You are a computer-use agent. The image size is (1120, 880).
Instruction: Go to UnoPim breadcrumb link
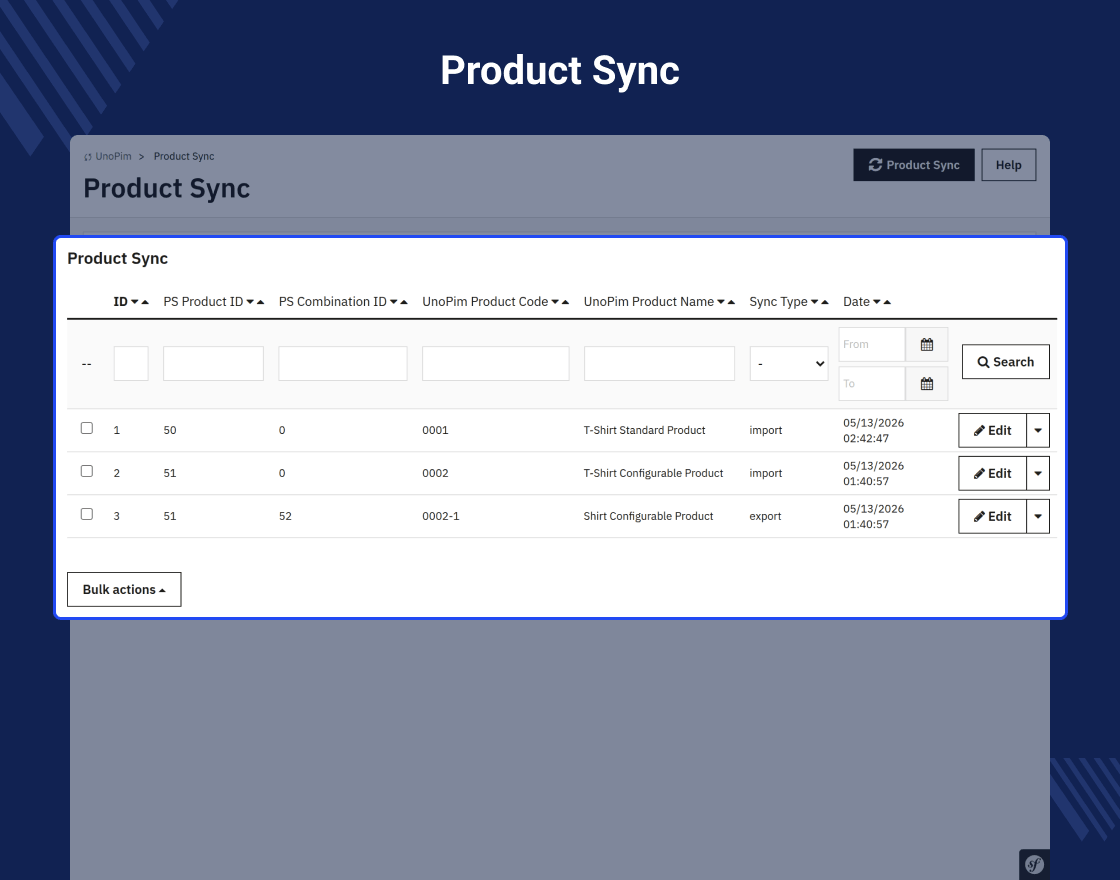click(x=114, y=156)
